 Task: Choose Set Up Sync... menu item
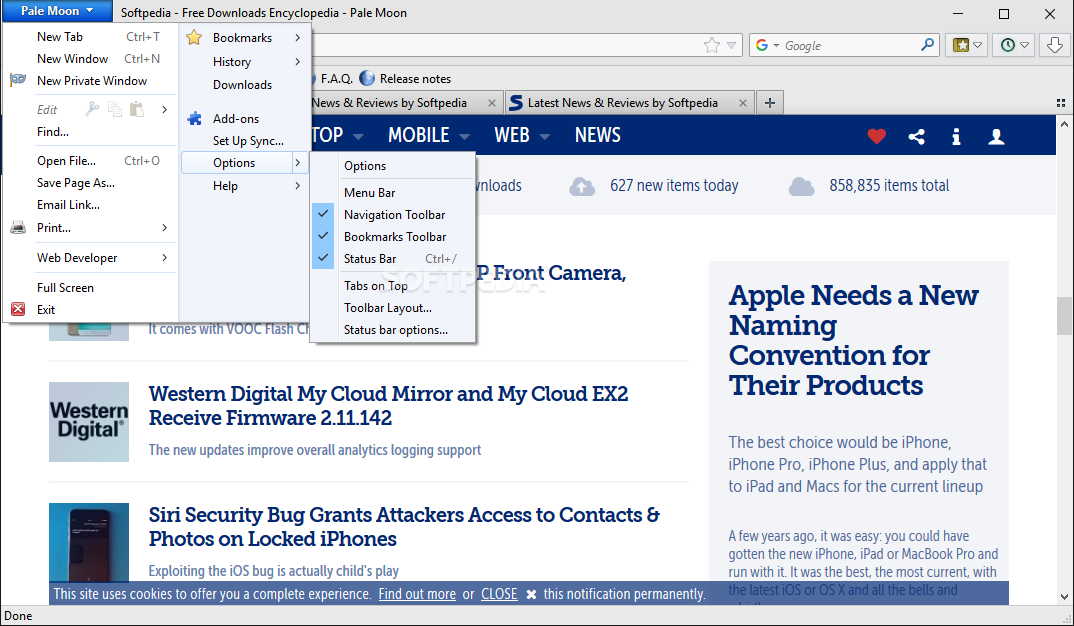[245, 140]
